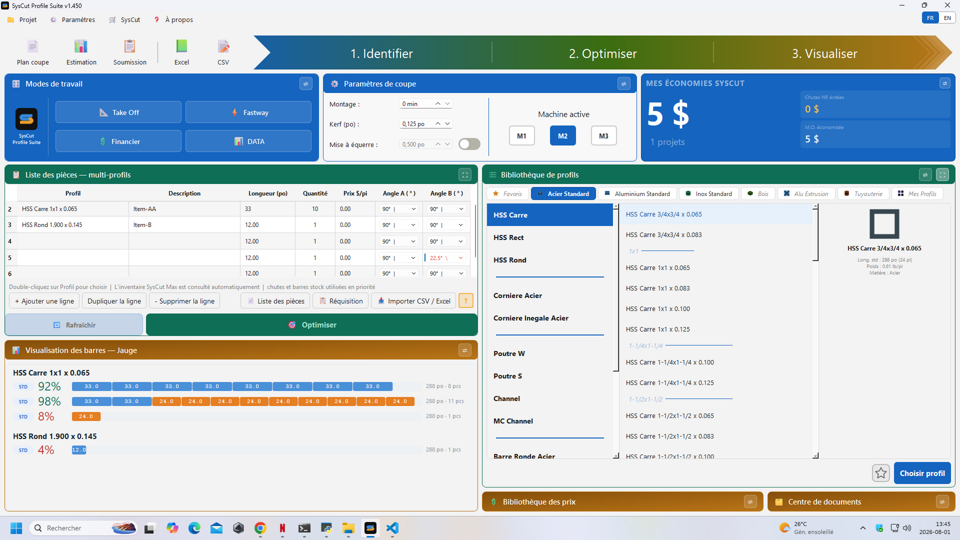The width and height of the screenshot is (960, 540).
Task: Open Angle B dropdown for row 3
Action: [x=446, y=225]
